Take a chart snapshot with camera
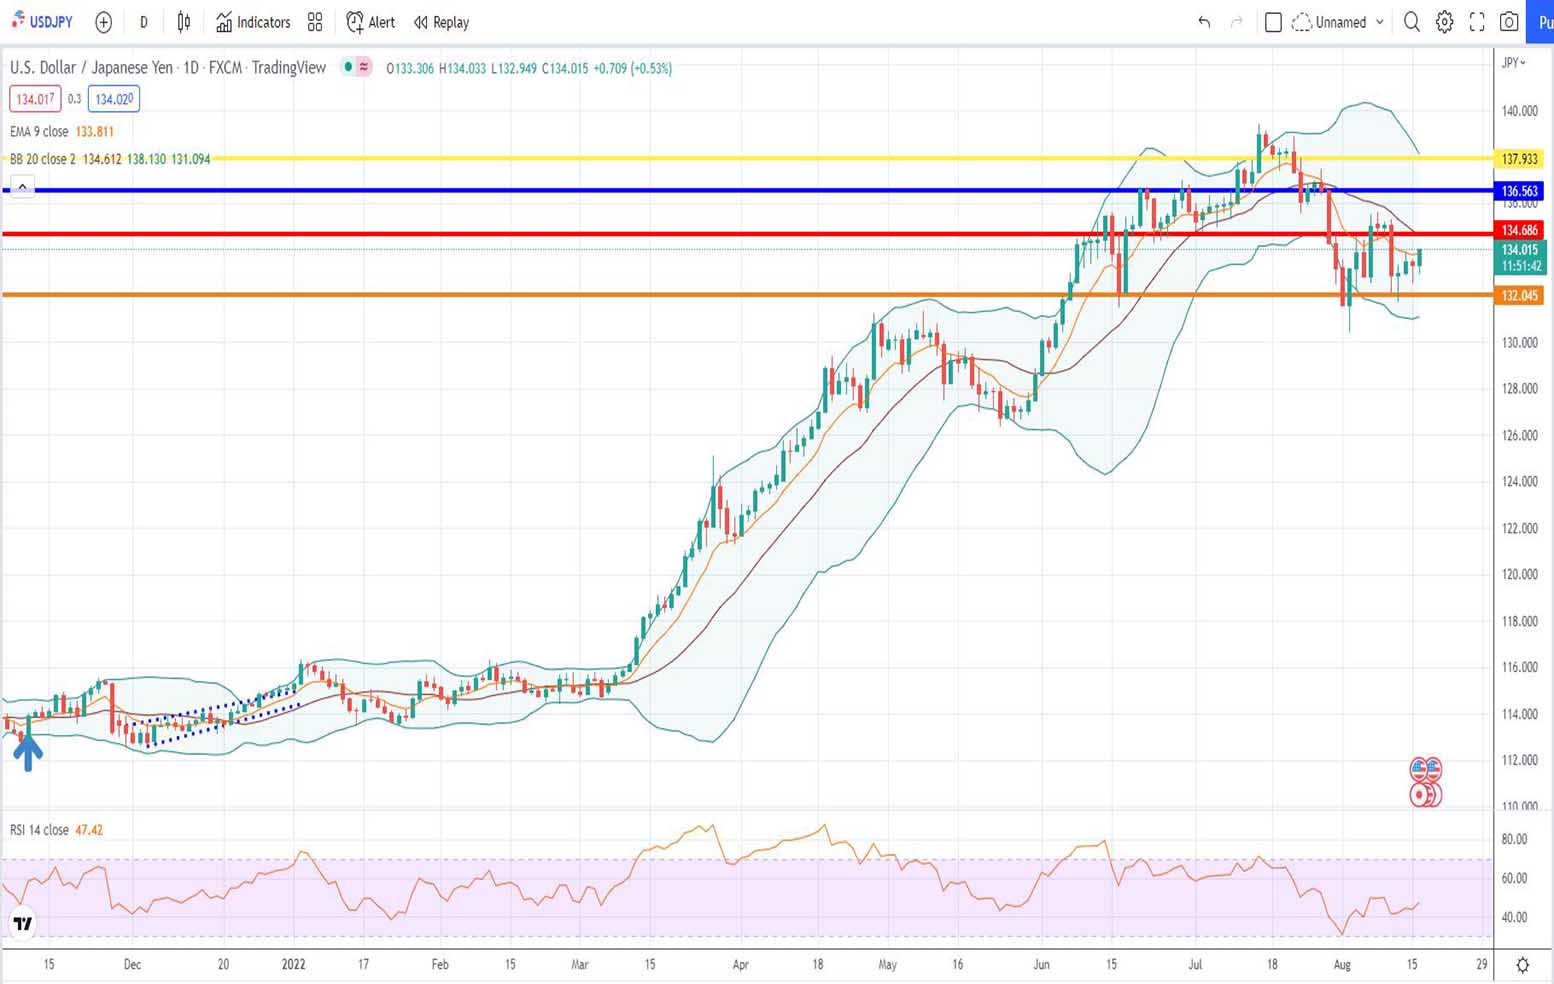Screen dimensions: 1554x984 coord(1509,22)
